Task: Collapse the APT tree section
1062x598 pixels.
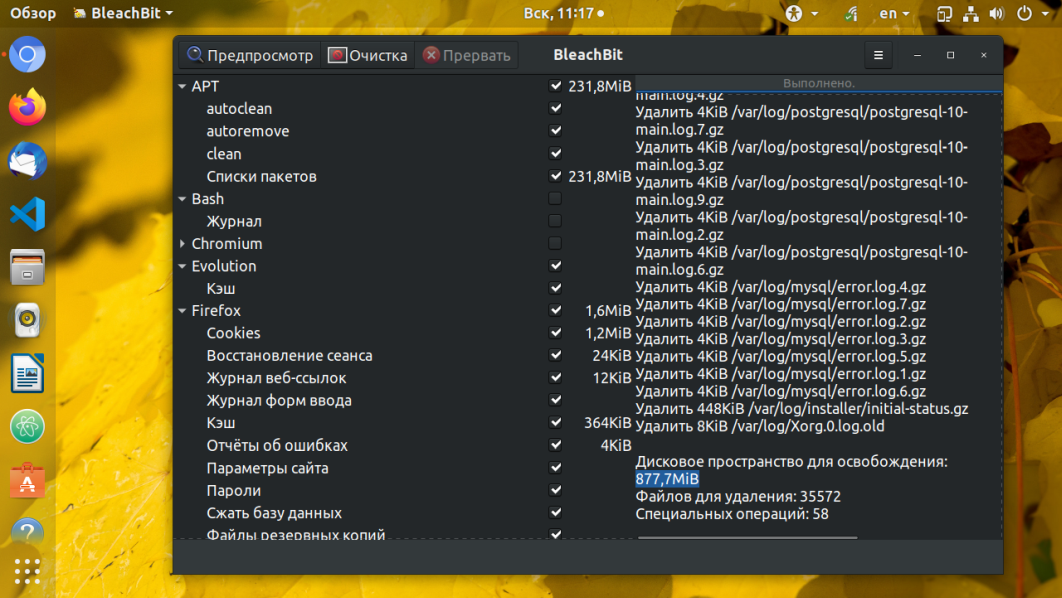Action: [x=182, y=87]
